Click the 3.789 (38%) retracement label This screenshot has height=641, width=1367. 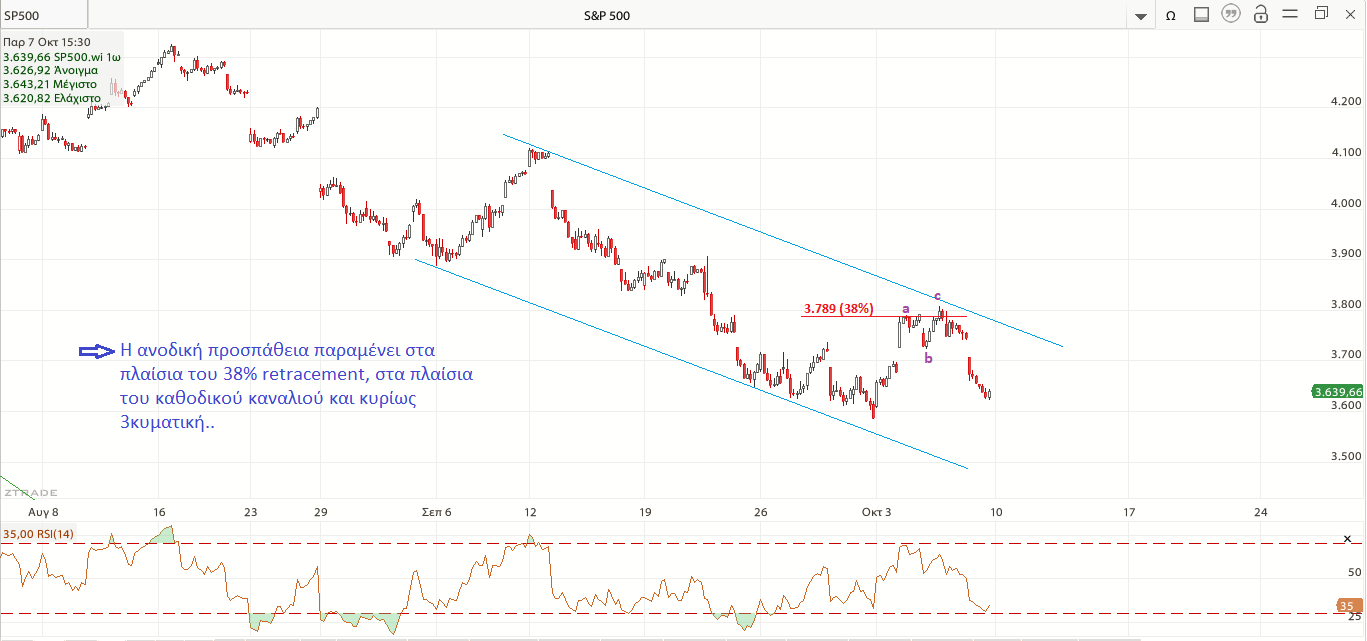click(838, 308)
